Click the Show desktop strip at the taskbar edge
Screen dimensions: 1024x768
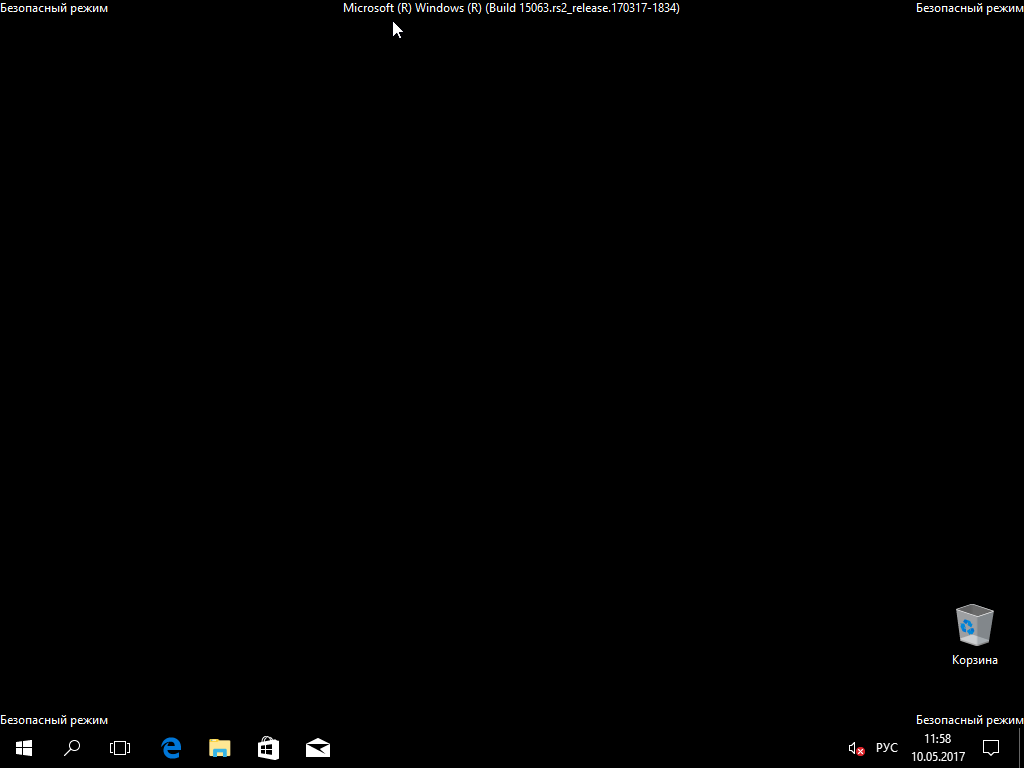pos(1021,747)
